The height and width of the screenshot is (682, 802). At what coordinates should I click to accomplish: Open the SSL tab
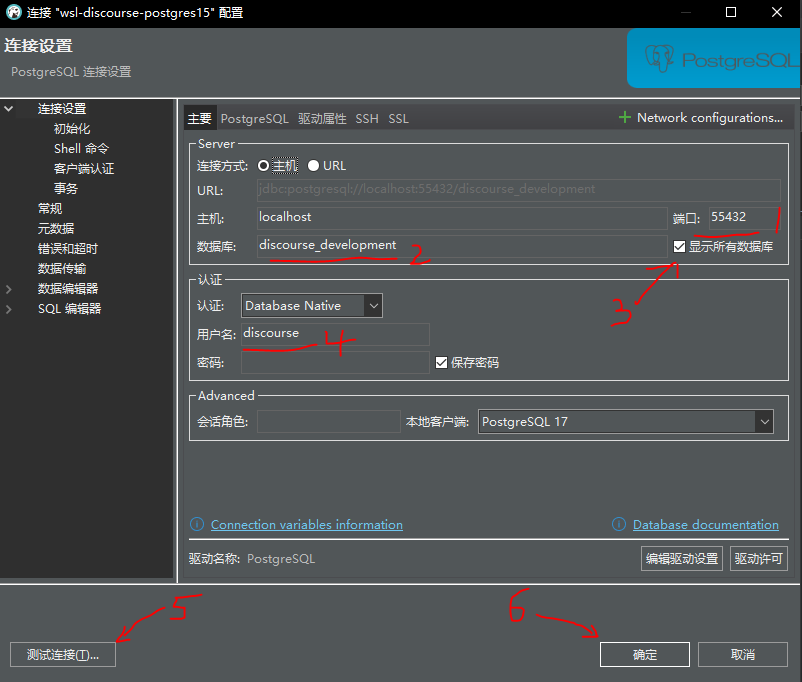coord(398,119)
